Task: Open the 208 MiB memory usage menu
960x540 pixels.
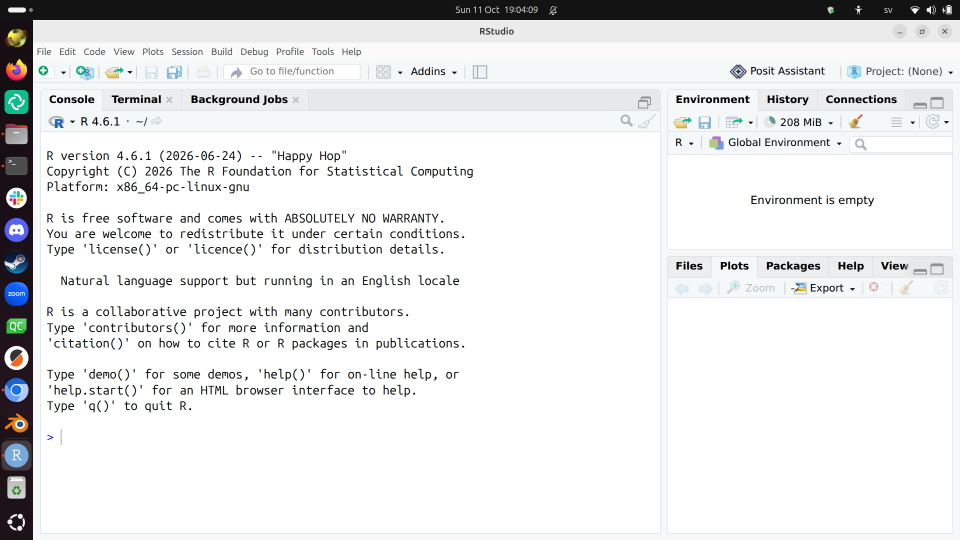Action: coord(799,122)
